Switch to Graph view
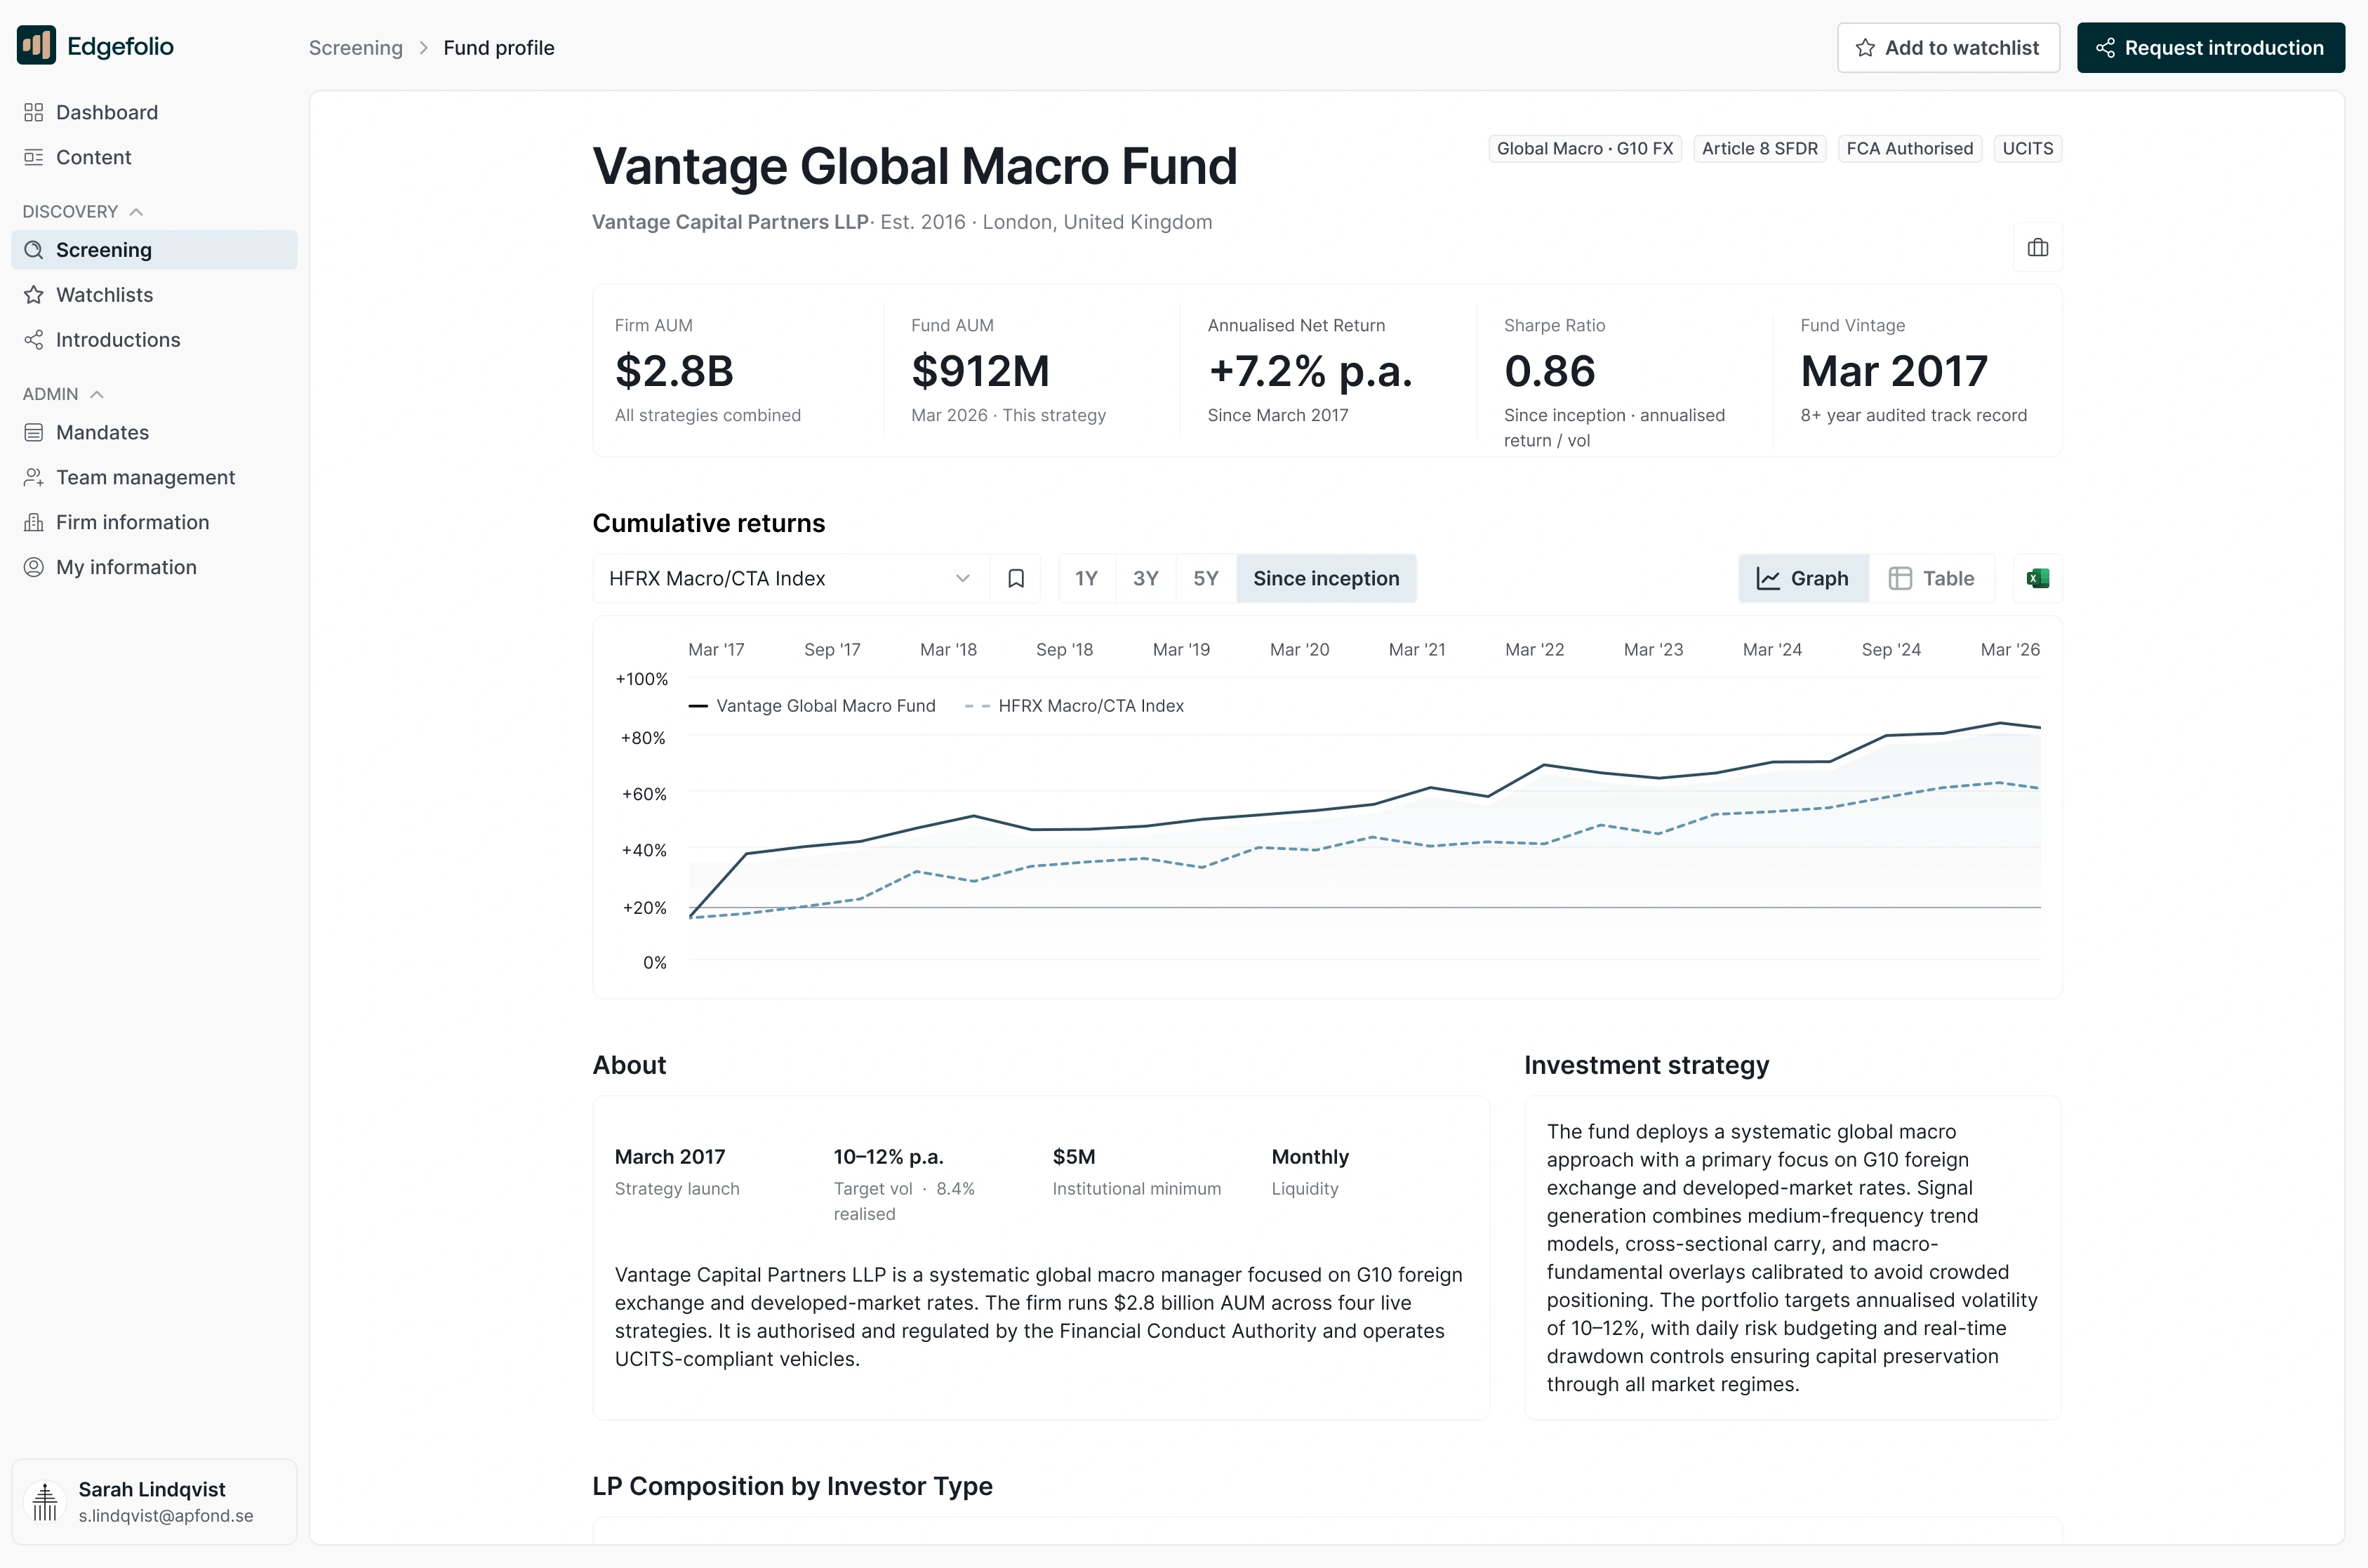The height and width of the screenshot is (1568, 2368). pyautogui.click(x=1803, y=578)
